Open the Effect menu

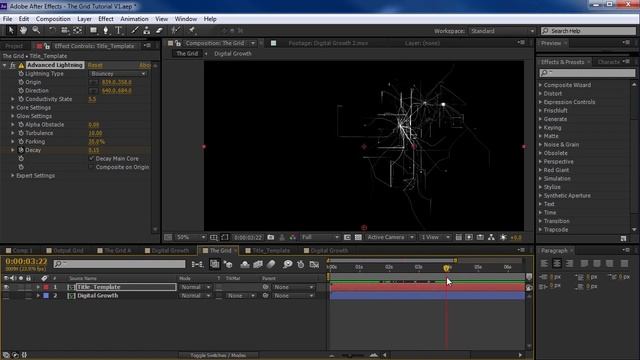106,19
